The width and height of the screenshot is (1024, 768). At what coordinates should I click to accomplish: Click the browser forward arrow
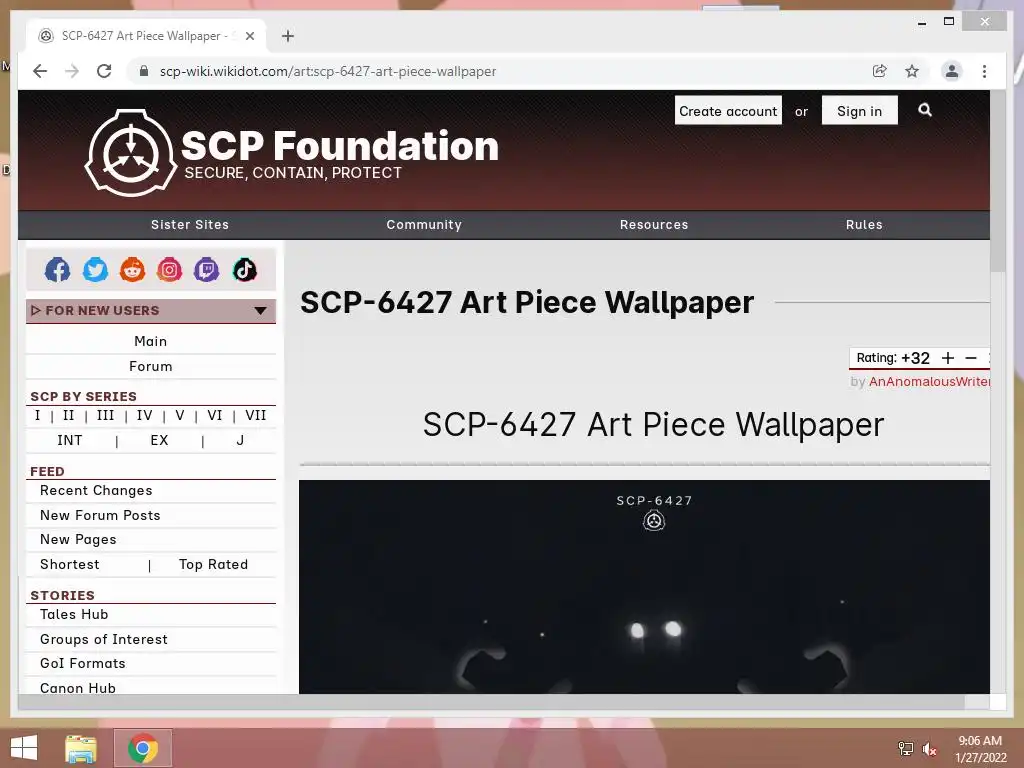coord(72,71)
